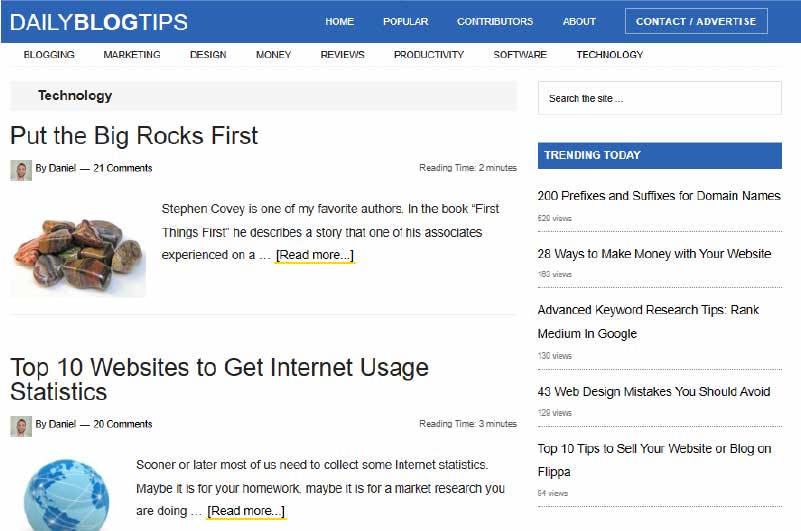This screenshot has height=531, width=801.
Task: Click the Trending Today header
Action: tap(659, 155)
